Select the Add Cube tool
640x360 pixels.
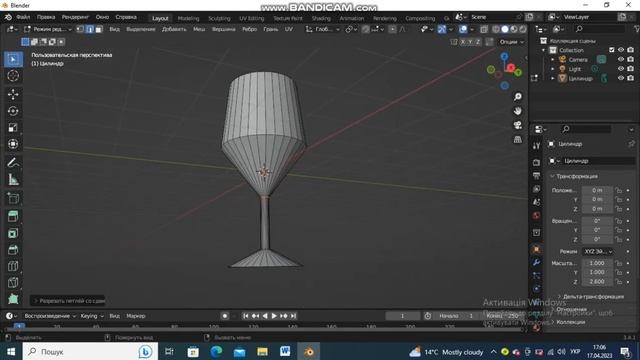tap(13, 198)
